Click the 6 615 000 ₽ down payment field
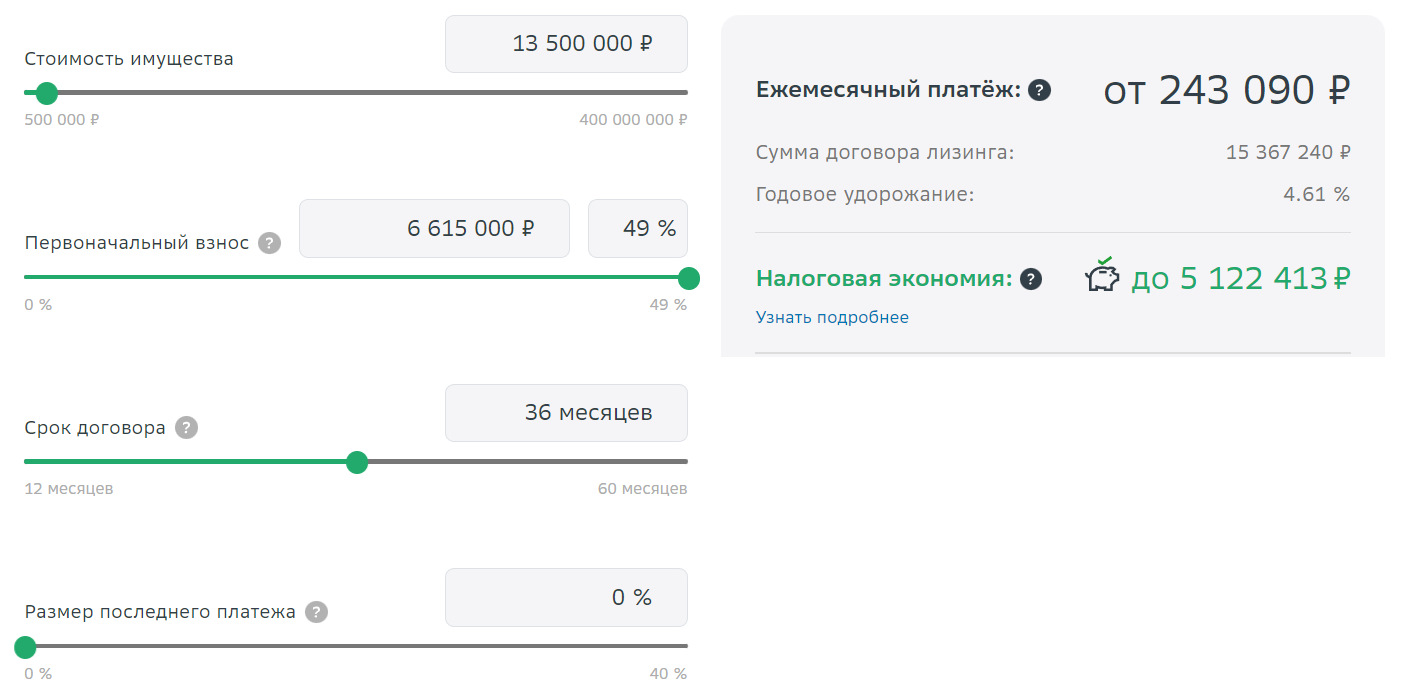 434,228
